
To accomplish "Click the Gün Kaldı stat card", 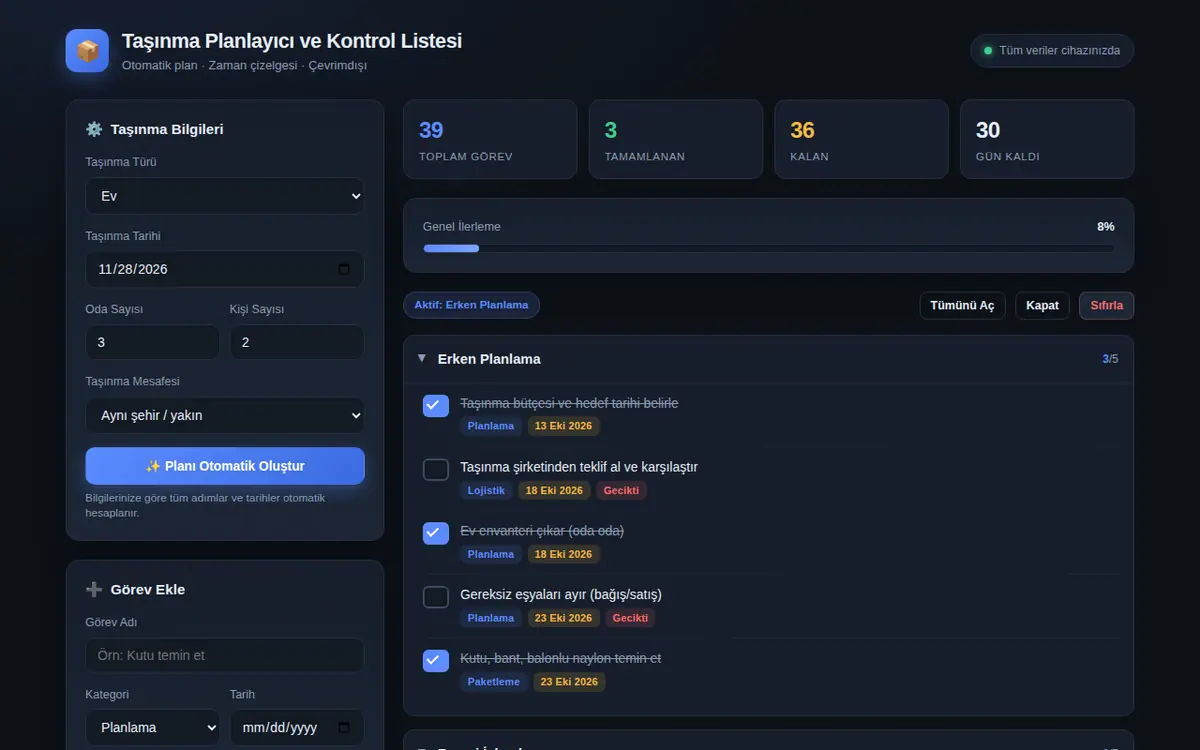I will point(1047,139).
